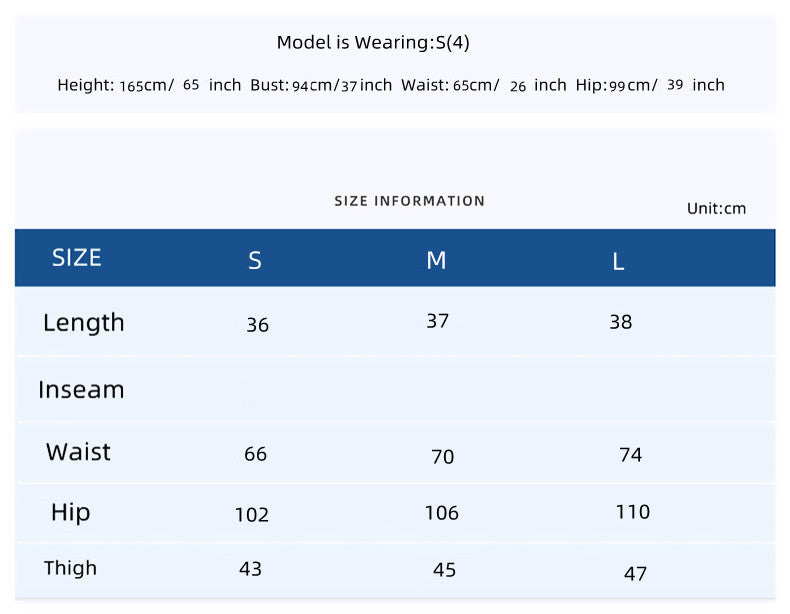
Task: Click the Length value 38 for L
Action: (621, 322)
